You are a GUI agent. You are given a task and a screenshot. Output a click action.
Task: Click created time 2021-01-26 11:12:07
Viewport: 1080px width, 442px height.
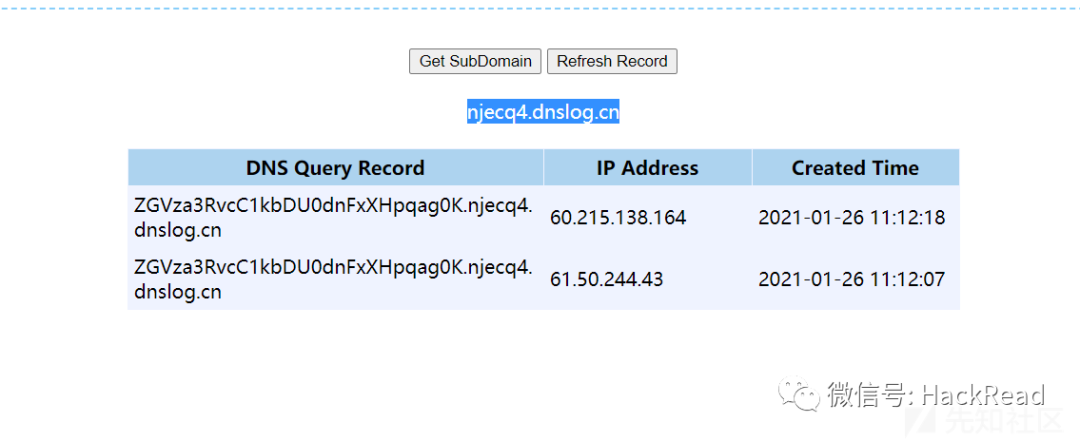click(x=851, y=280)
